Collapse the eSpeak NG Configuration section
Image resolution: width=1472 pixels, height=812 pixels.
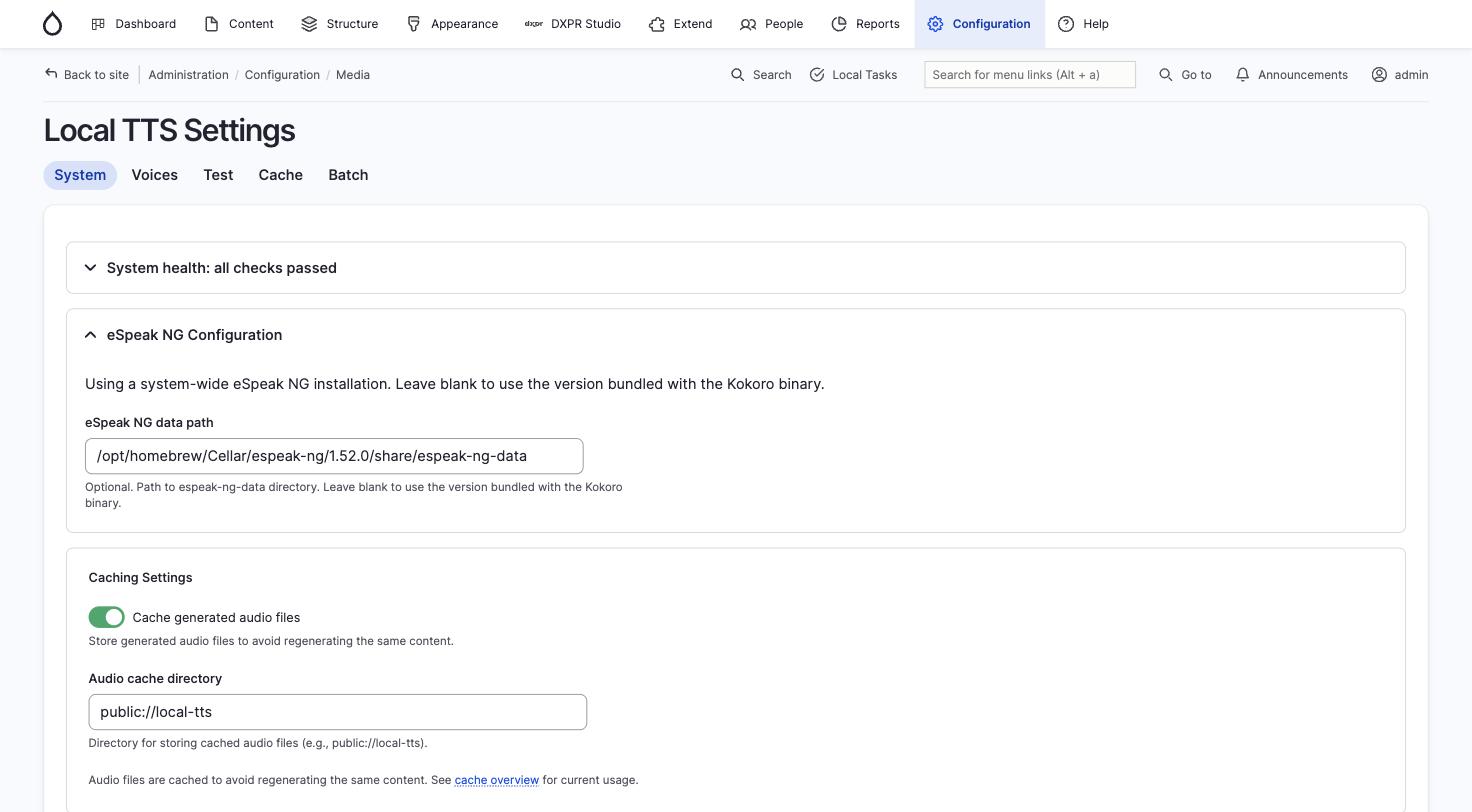736,335
